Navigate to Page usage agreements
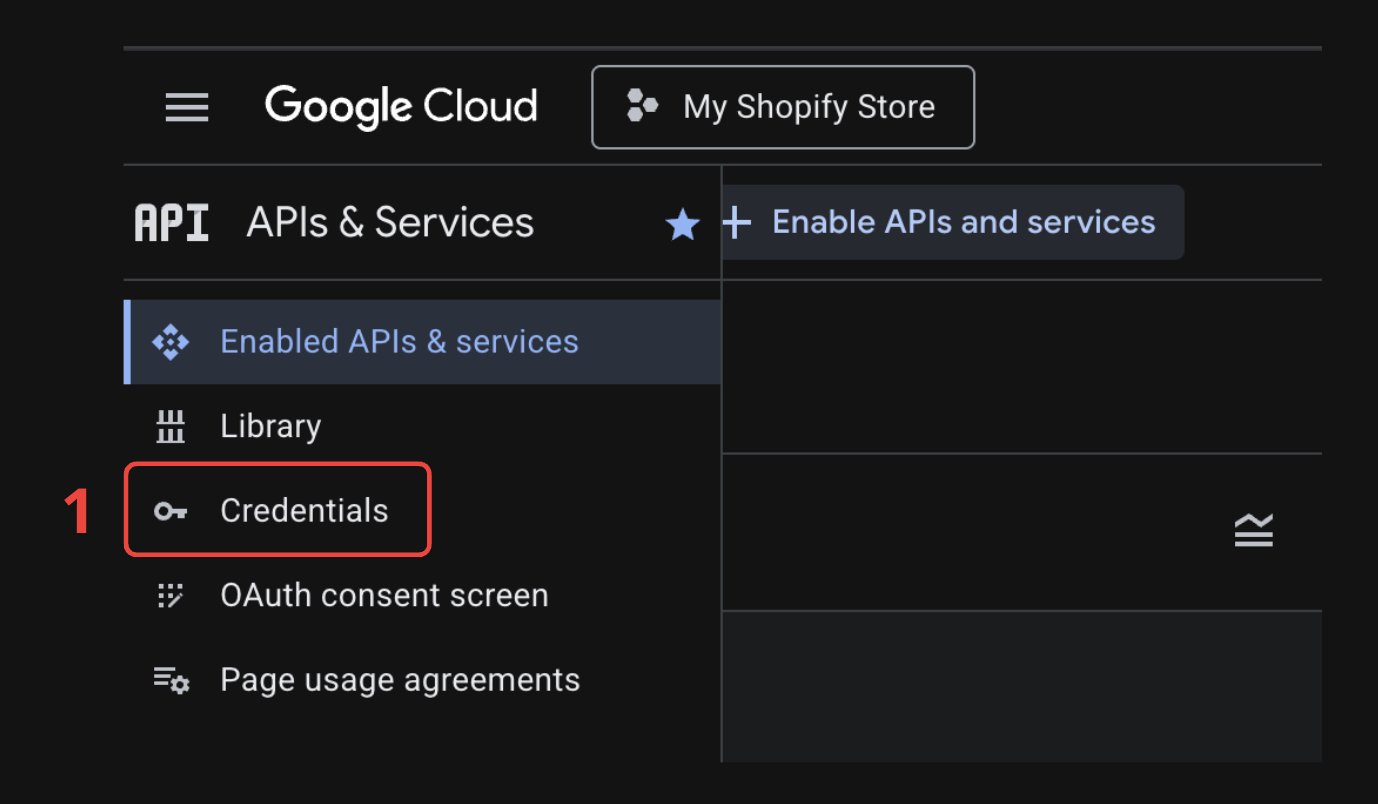 [400, 681]
